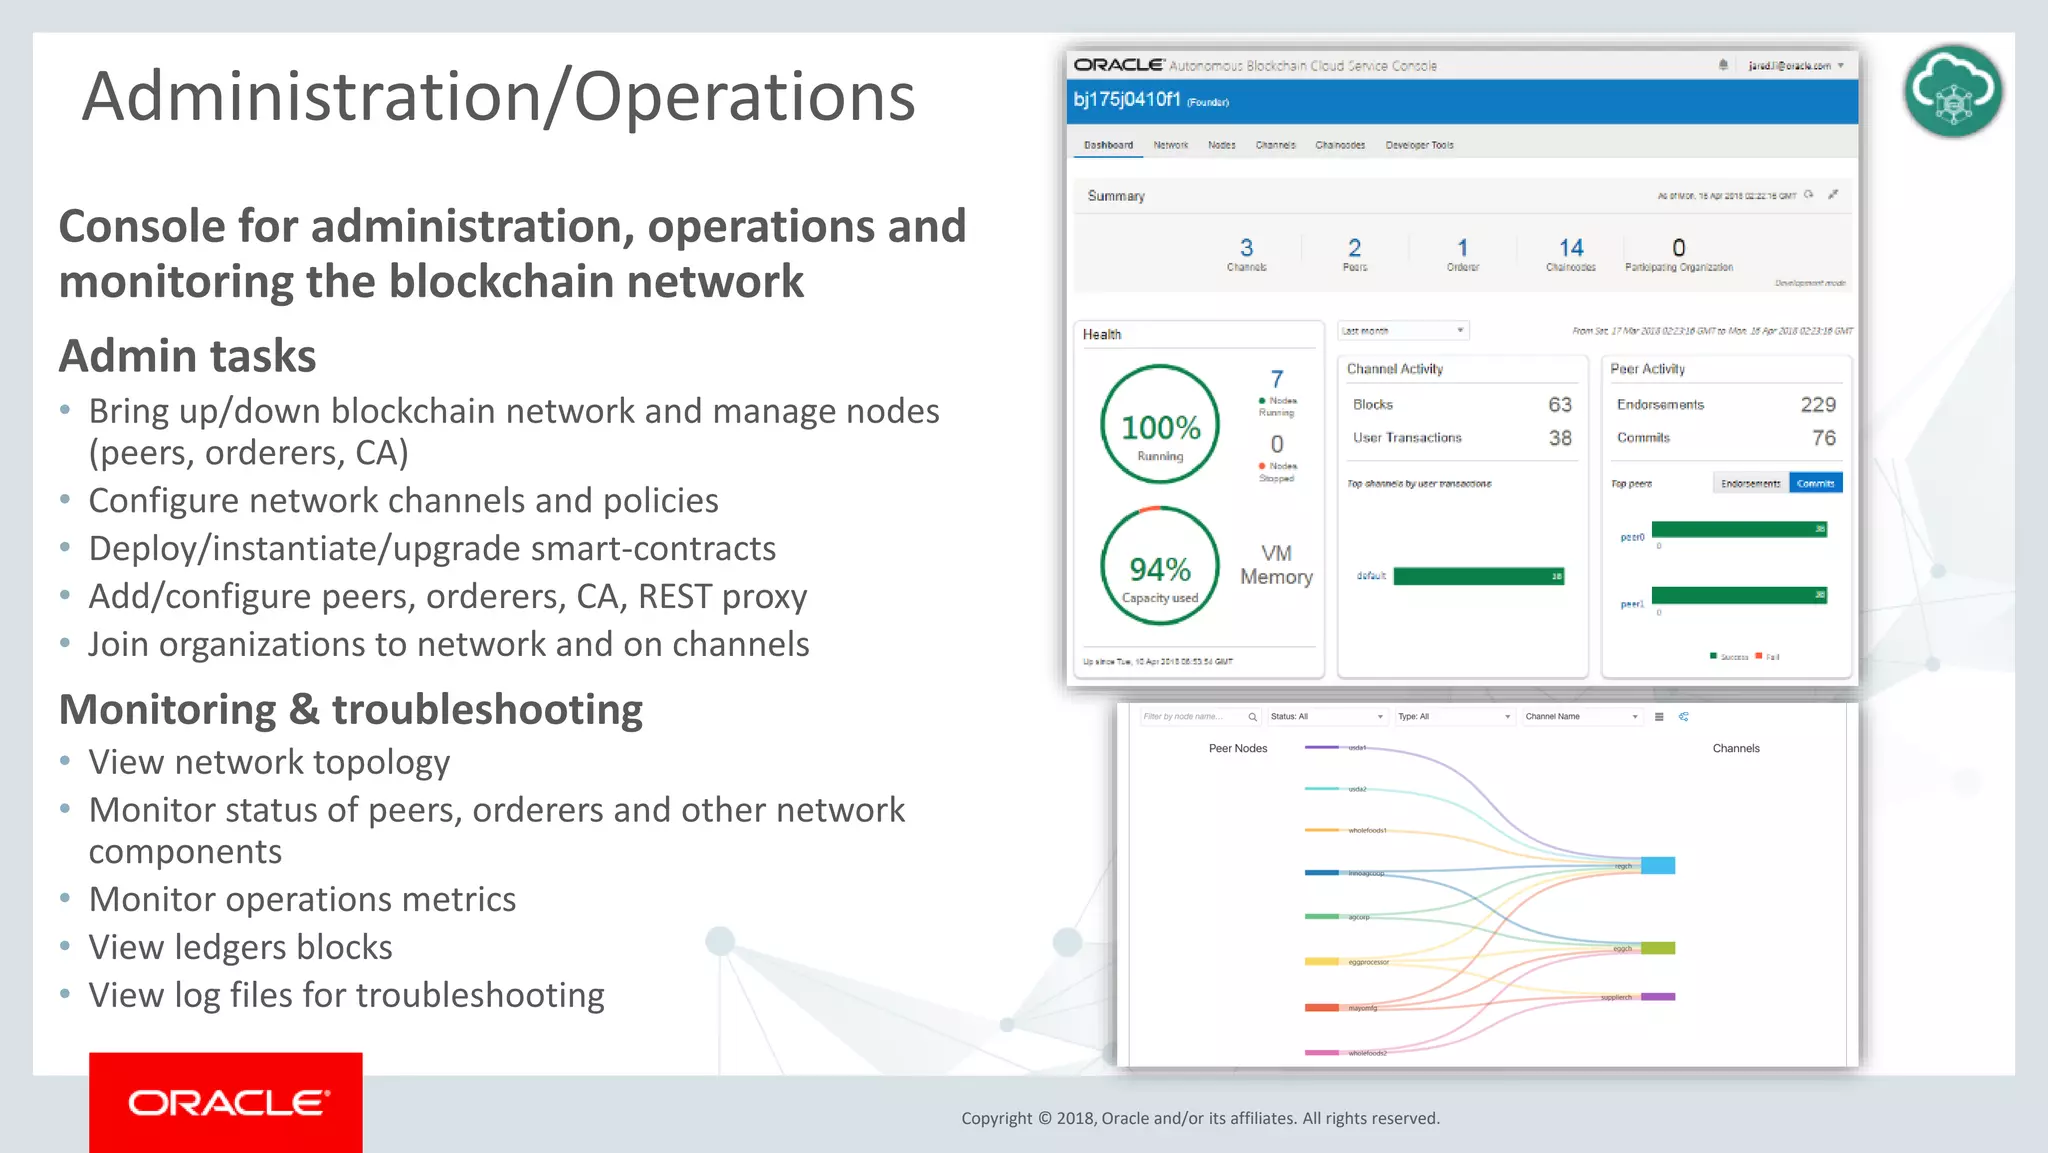Image resolution: width=2048 pixels, height=1153 pixels.
Task: Click the 0 Nodes Stopped count
Action: 1277,444
